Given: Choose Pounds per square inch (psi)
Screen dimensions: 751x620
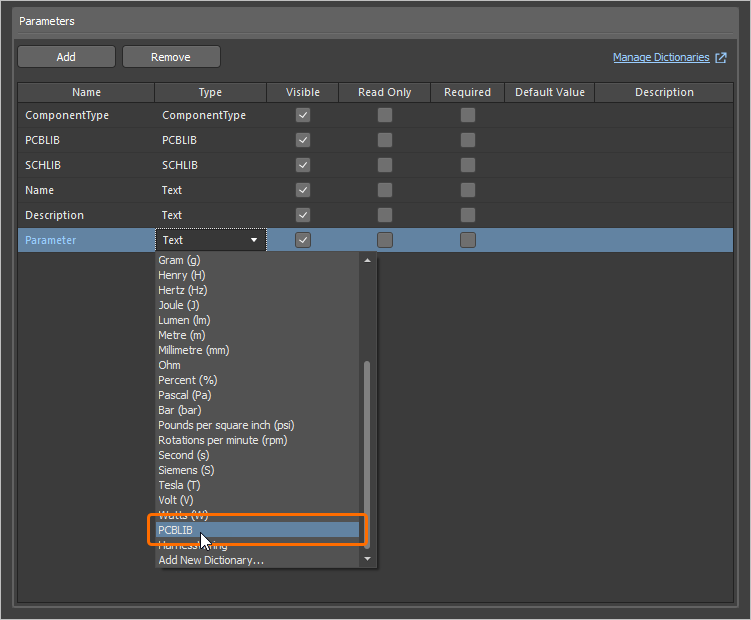Looking at the screenshot, I should click(x=258, y=425).
